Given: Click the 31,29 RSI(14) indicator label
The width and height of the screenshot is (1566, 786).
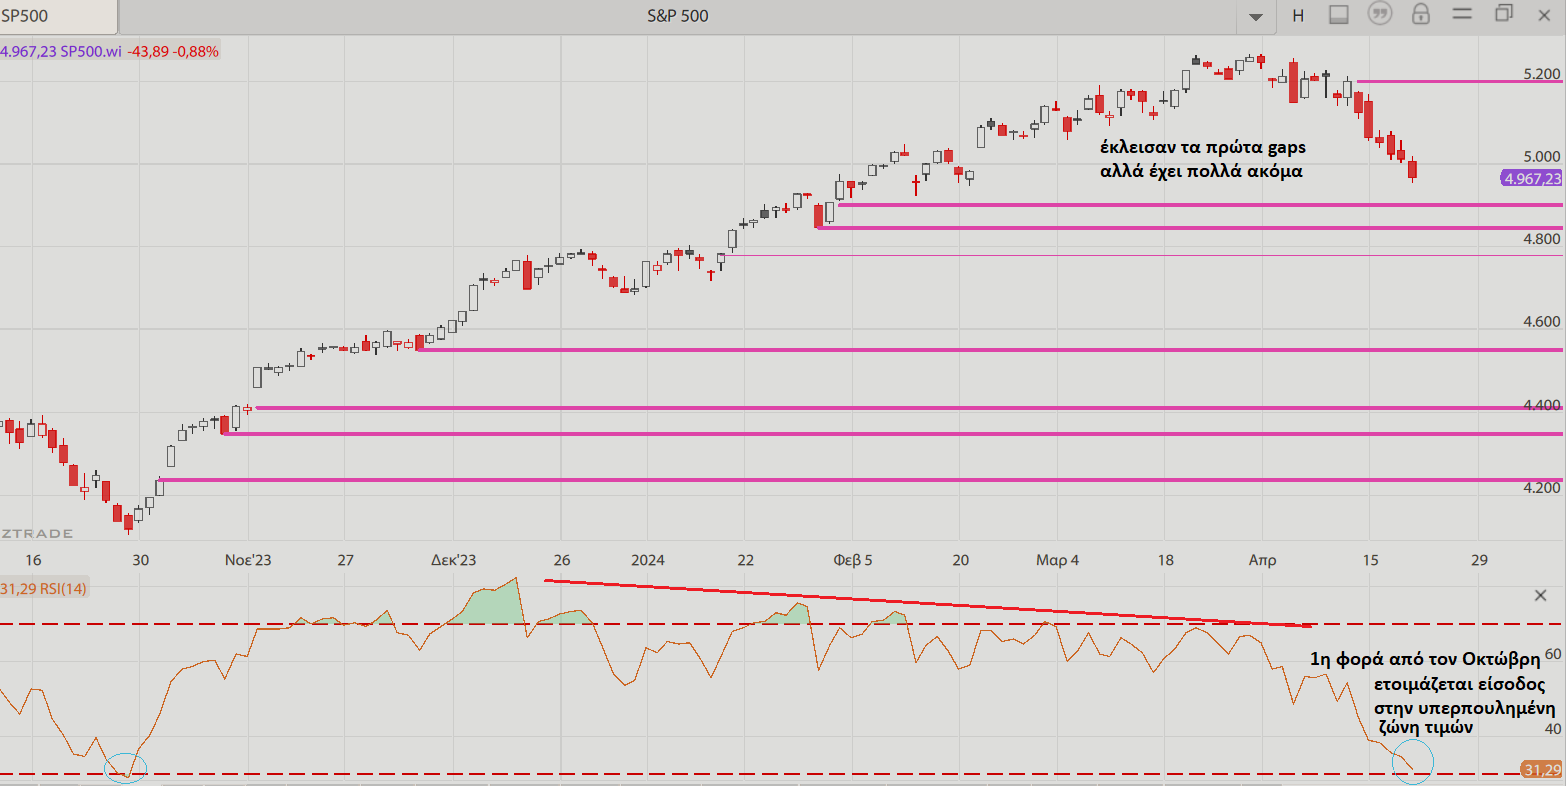Looking at the screenshot, I should (x=44, y=589).
